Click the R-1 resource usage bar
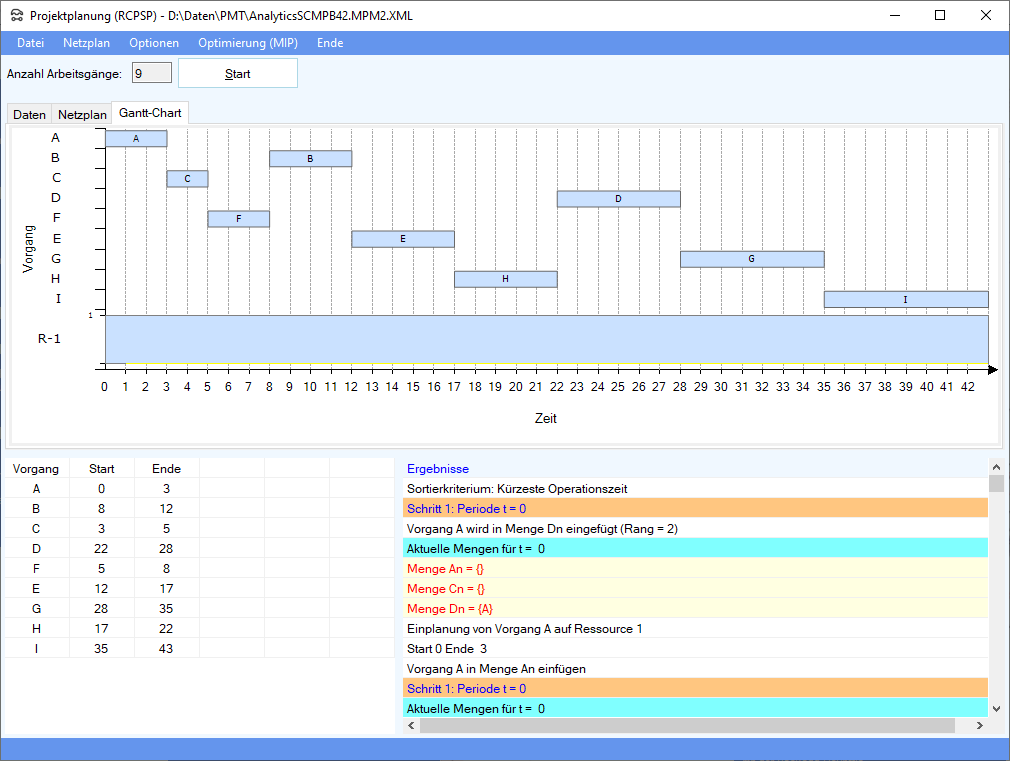 (x=546, y=340)
